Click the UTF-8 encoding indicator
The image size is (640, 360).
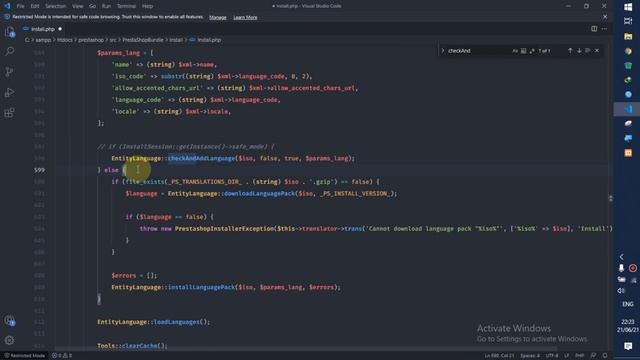point(552,356)
